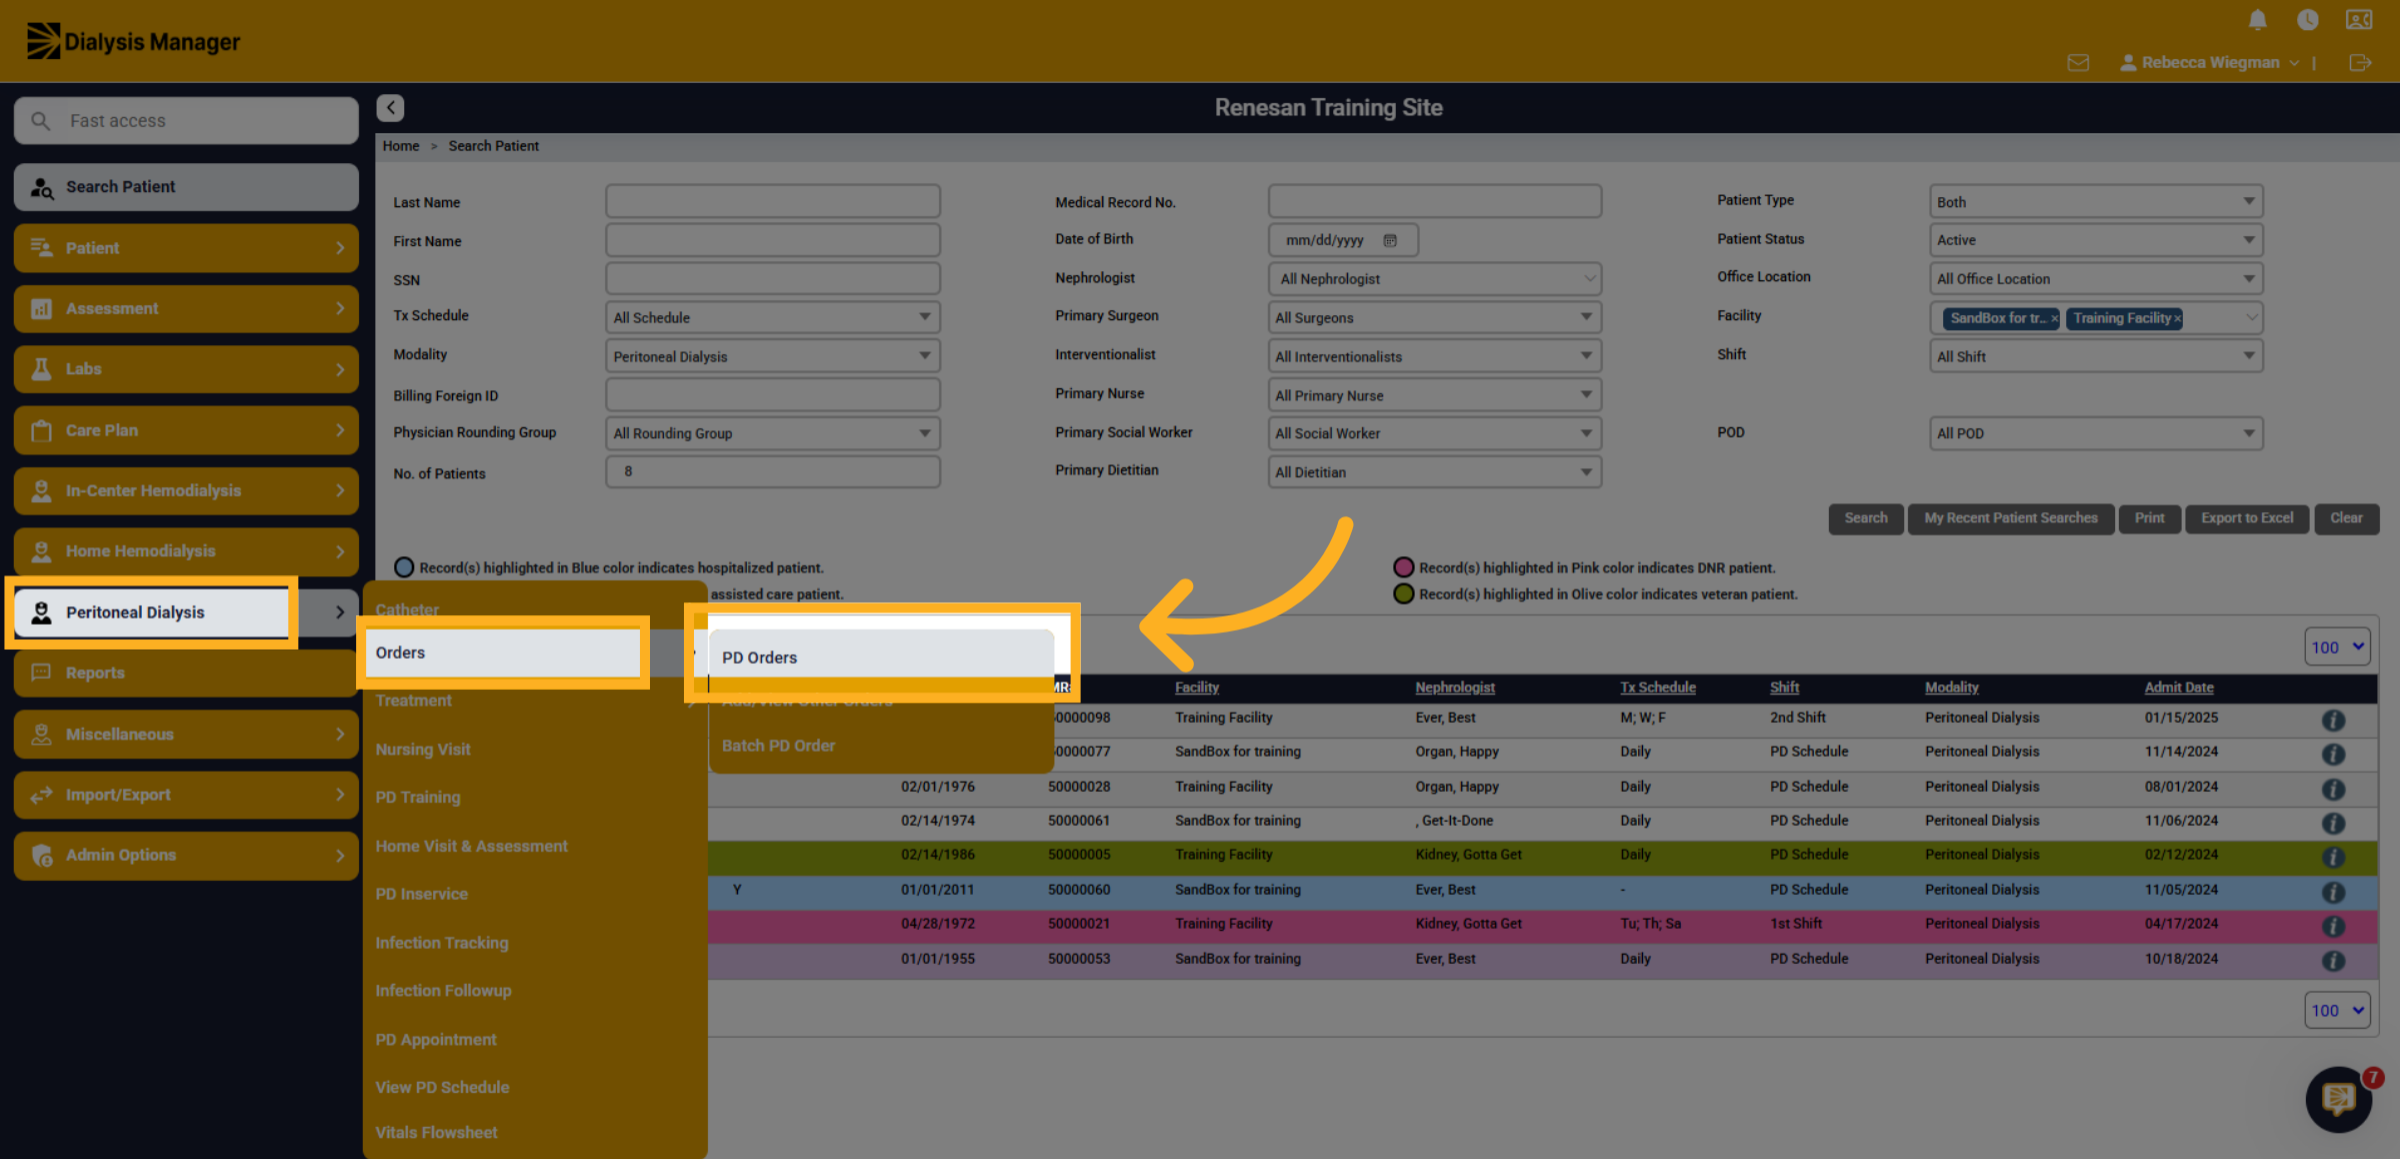Select PD Orders in the submenu
The height and width of the screenshot is (1159, 2400).
coord(881,657)
